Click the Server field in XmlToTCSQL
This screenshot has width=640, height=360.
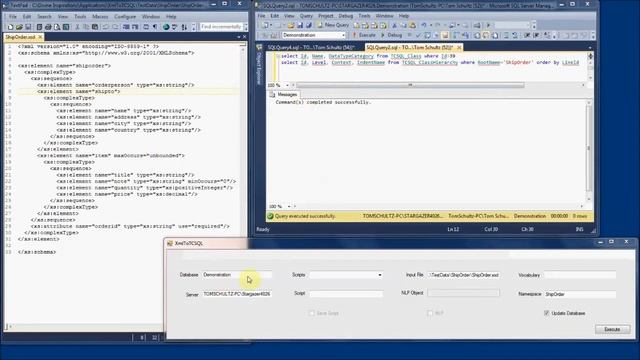(237, 294)
